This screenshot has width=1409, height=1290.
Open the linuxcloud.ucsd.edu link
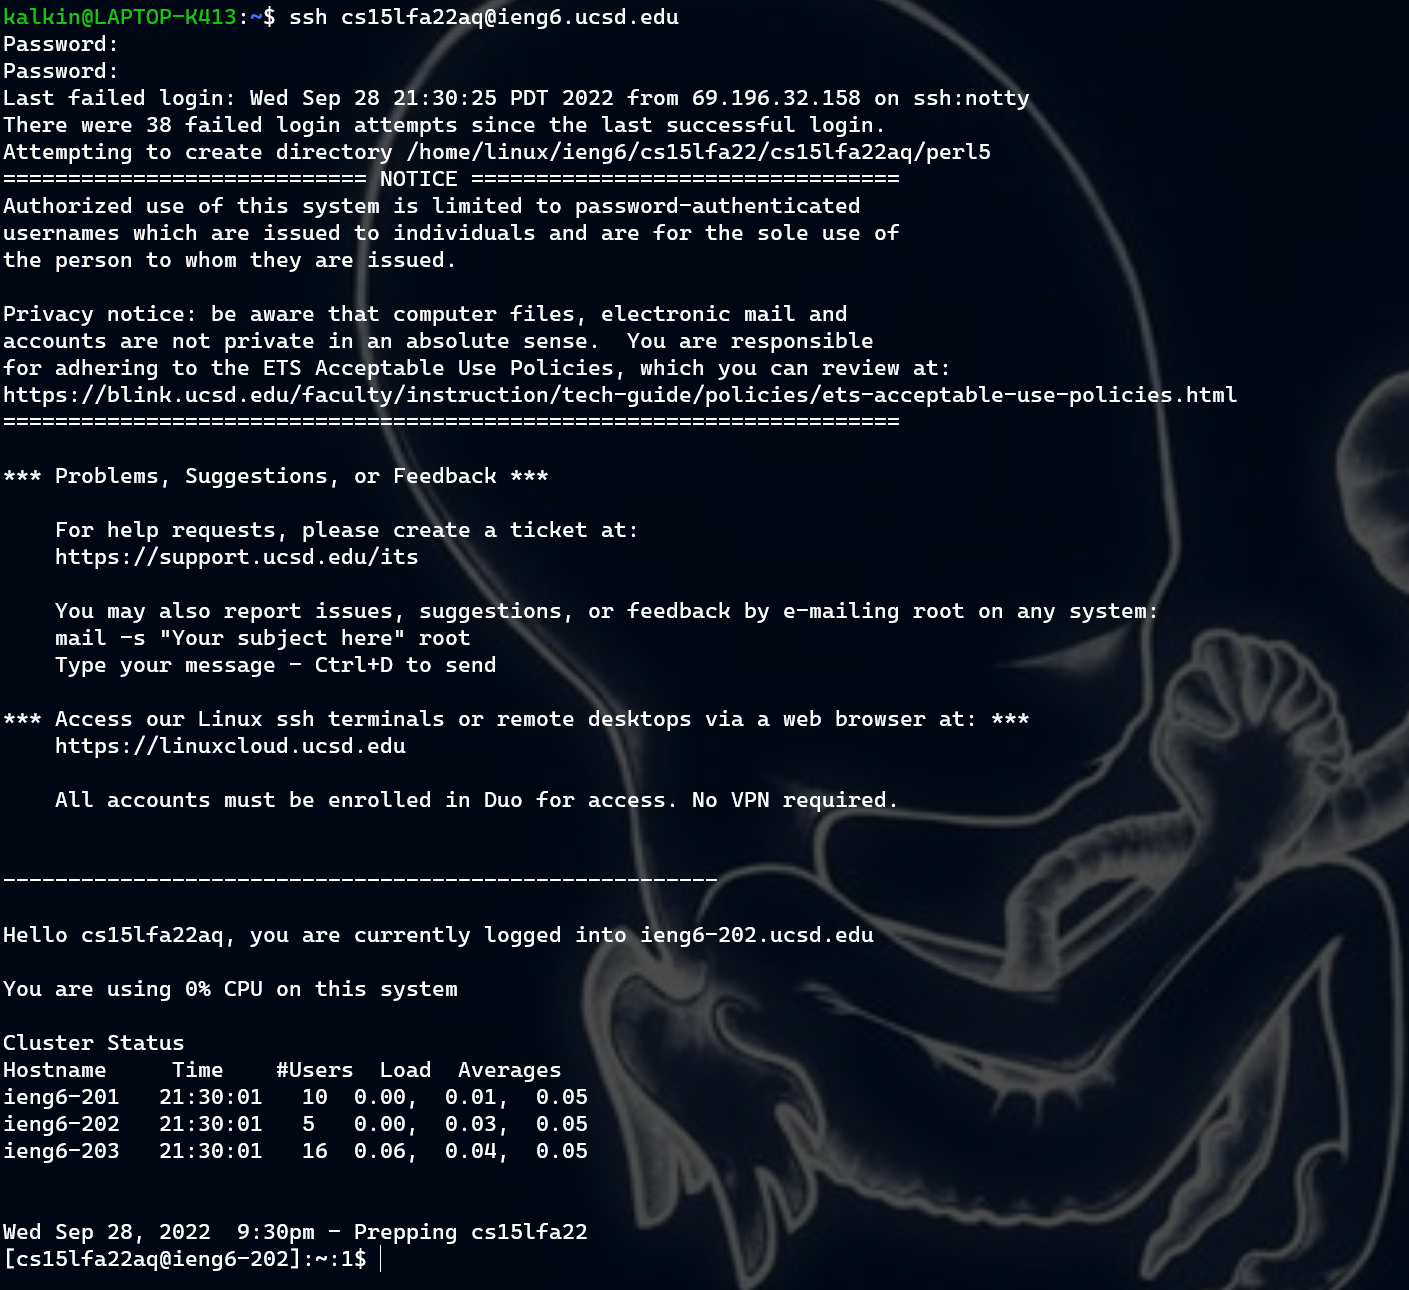[x=230, y=746]
